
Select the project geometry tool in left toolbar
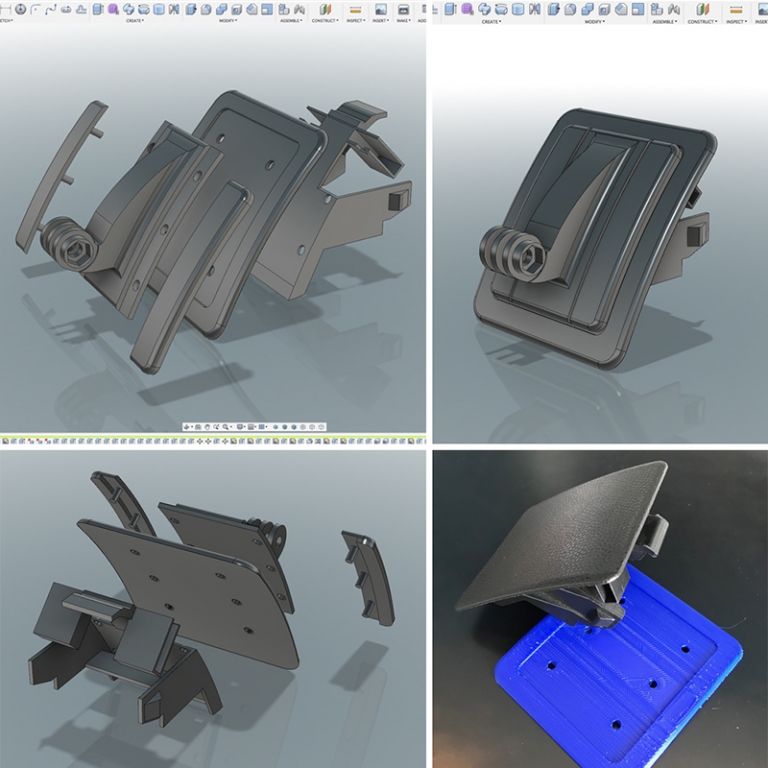pos(81,9)
